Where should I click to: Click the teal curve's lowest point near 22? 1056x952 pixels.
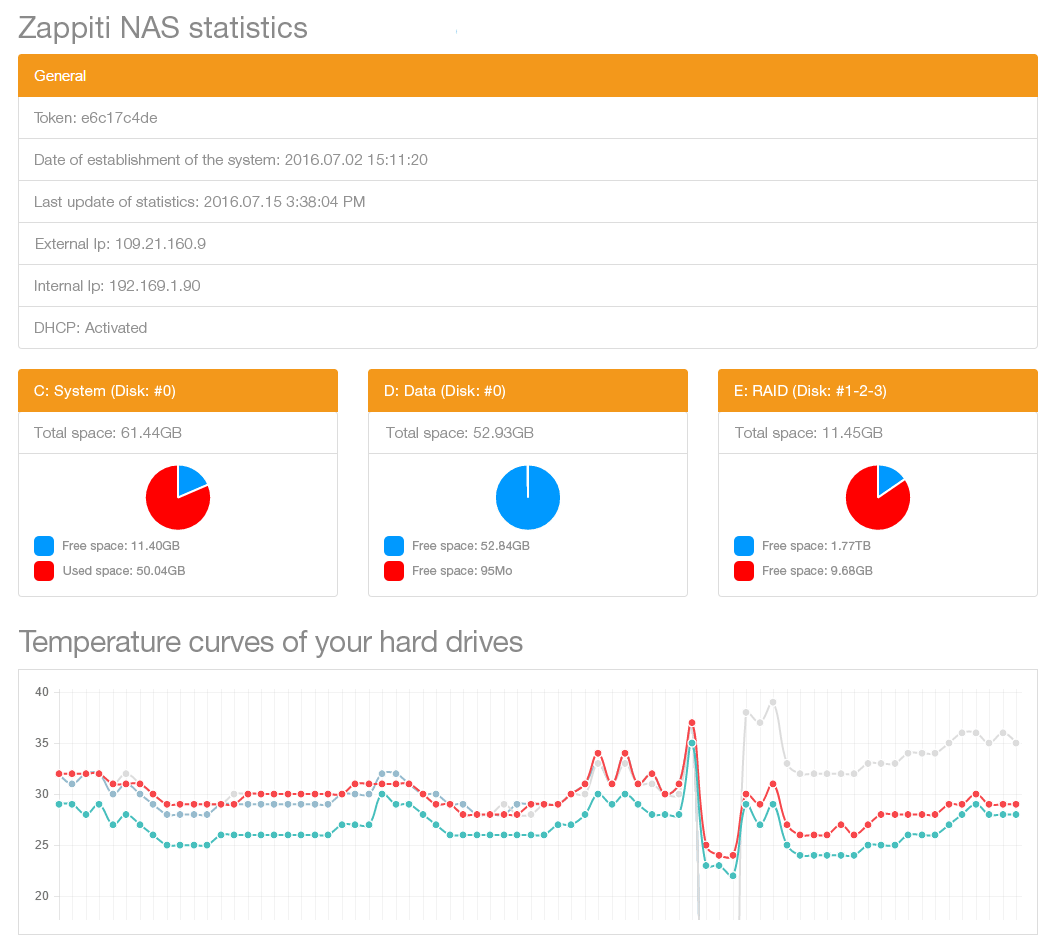coord(733,876)
